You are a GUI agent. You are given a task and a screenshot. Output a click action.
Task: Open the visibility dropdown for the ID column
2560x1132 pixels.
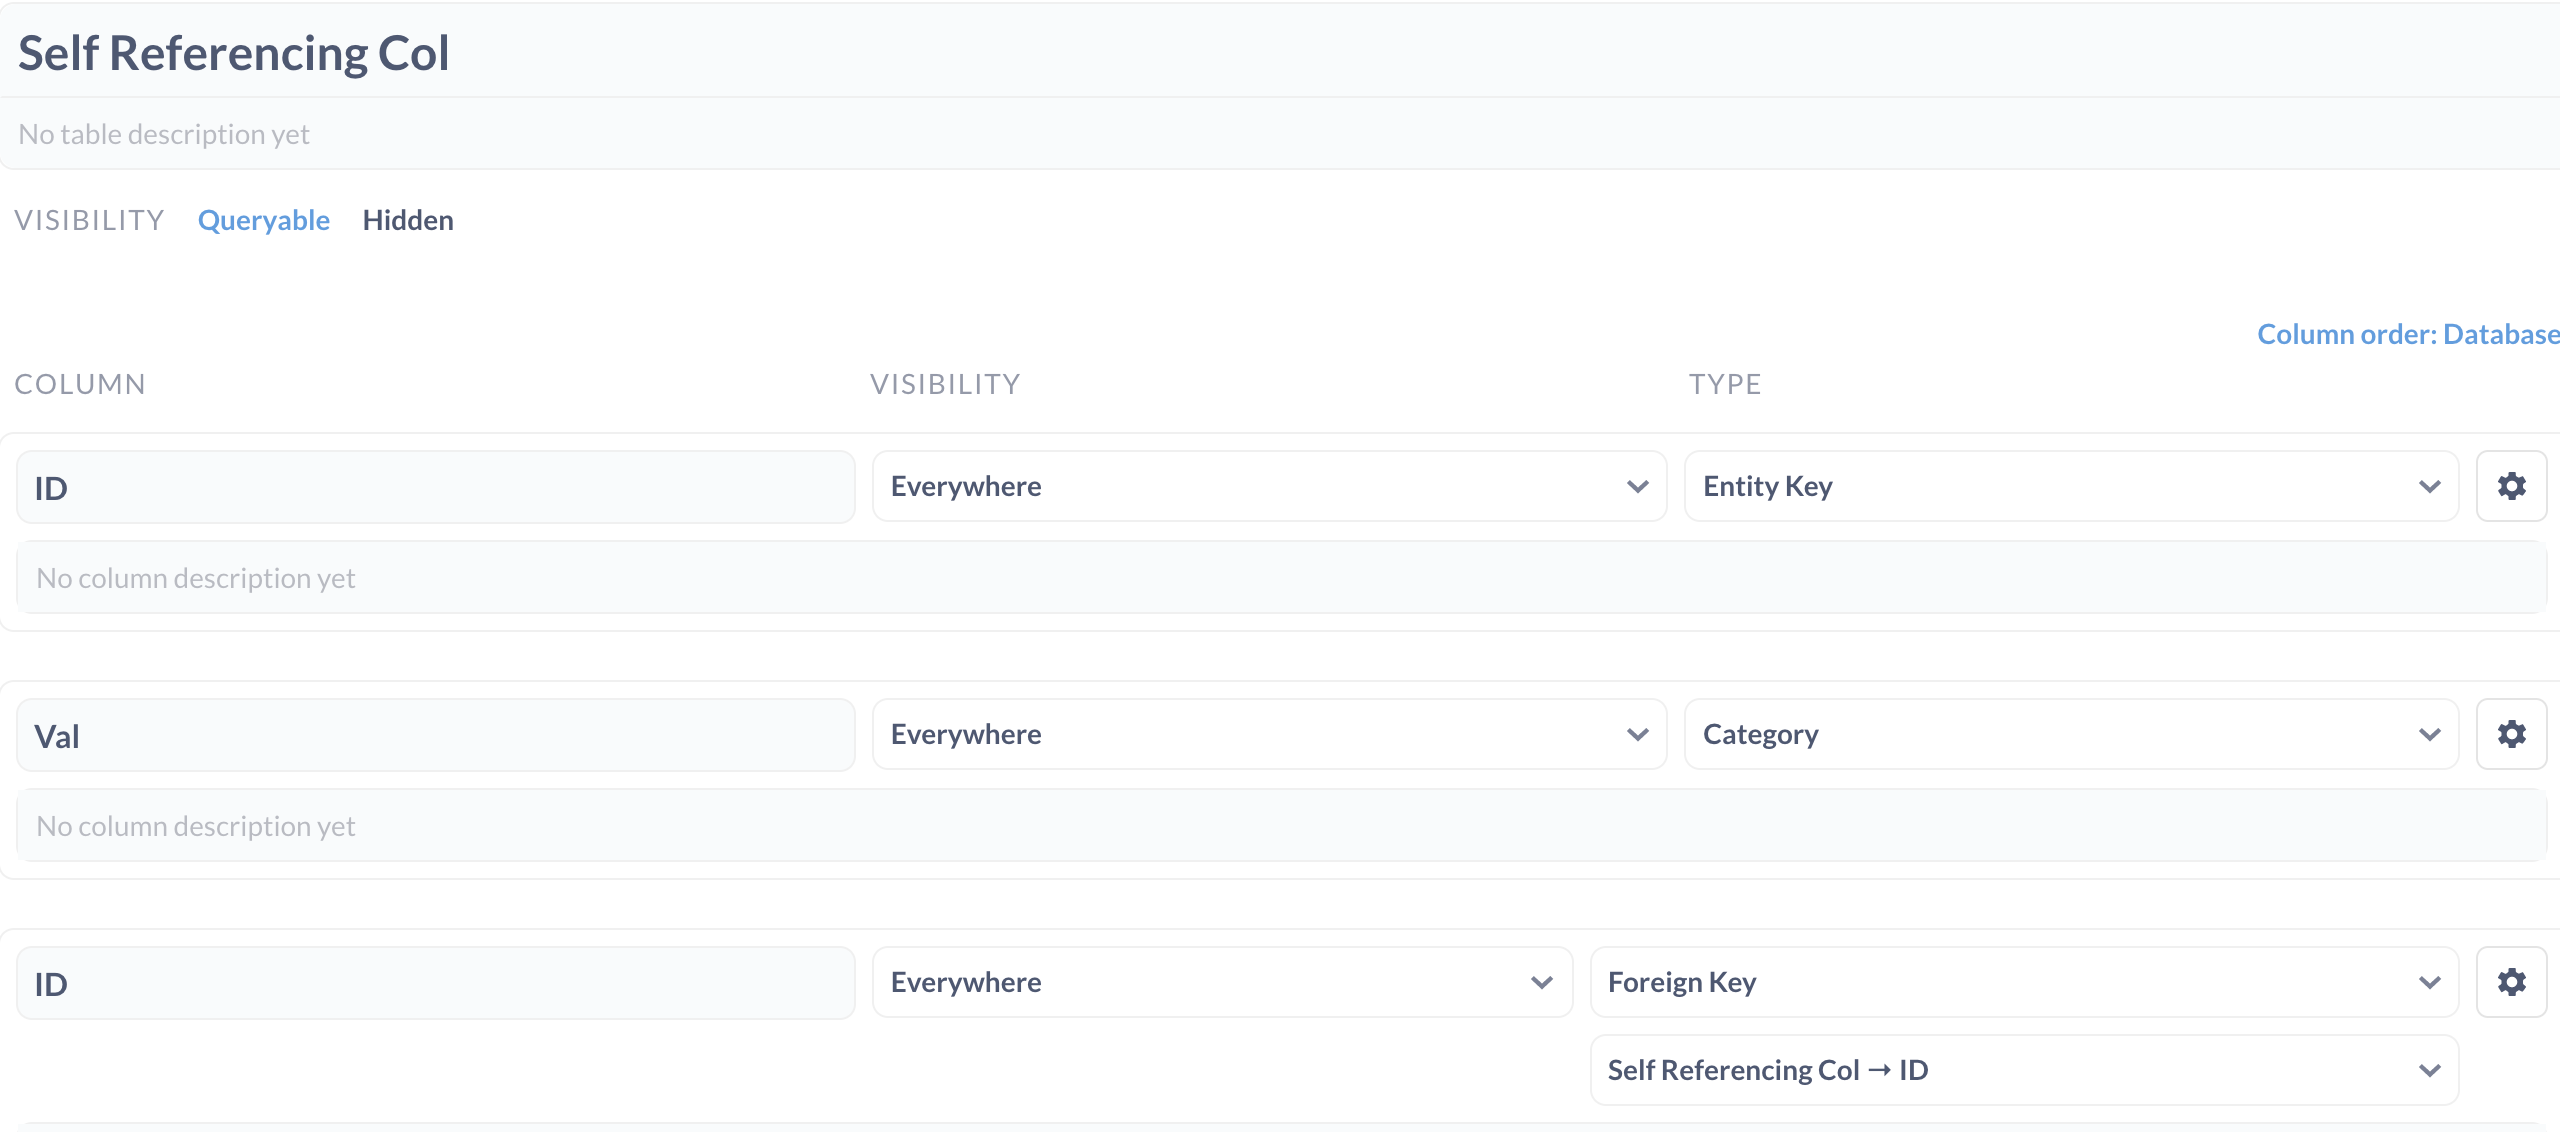pyautogui.click(x=1268, y=486)
